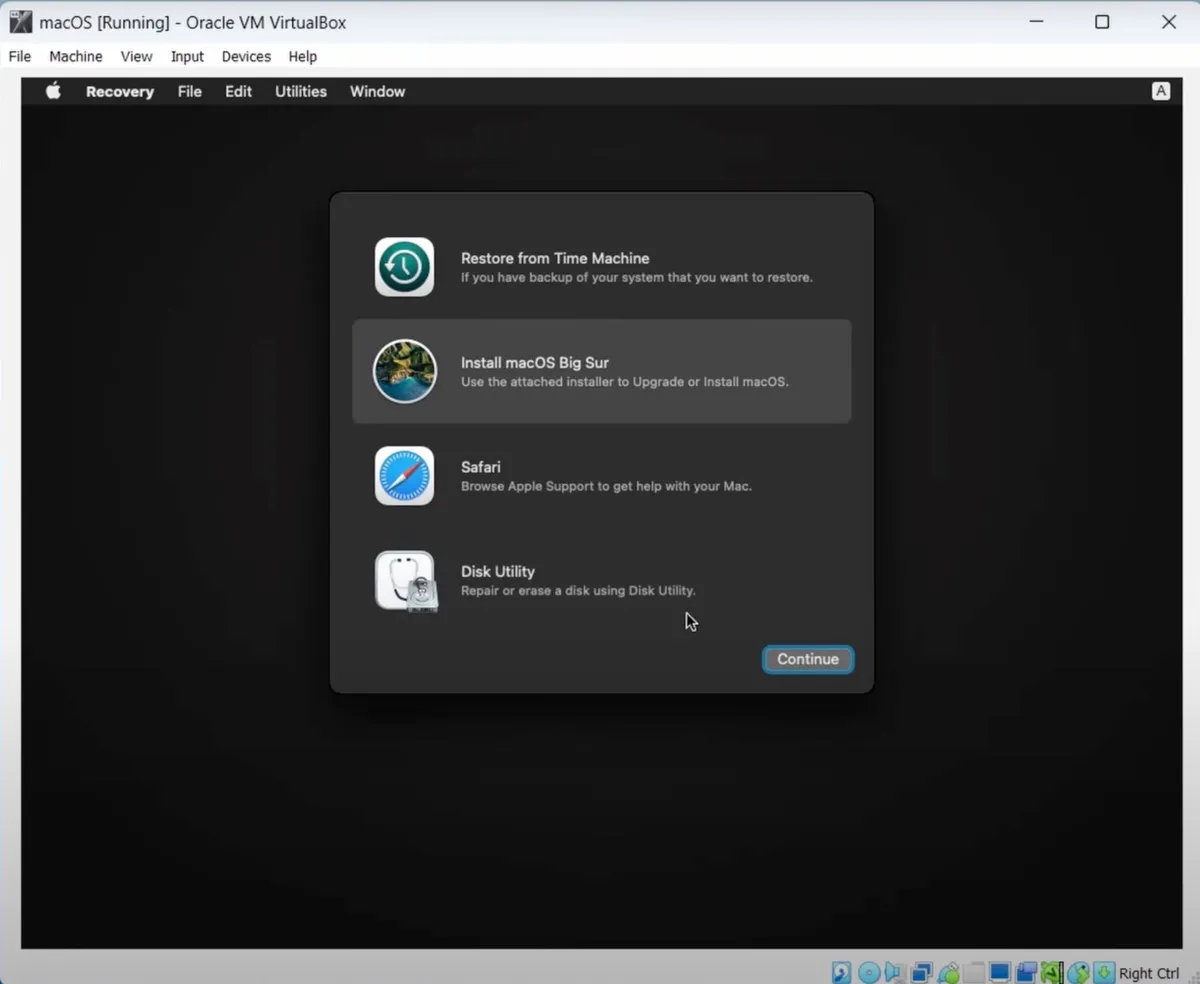This screenshot has width=1200, height=984.
Task: Click the Safari compass icon
Action: tap(404, 476)
